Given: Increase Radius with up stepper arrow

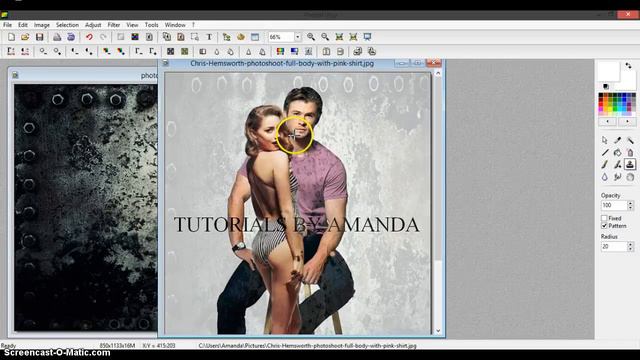Looking at the screenshot, I should (630, 244).
